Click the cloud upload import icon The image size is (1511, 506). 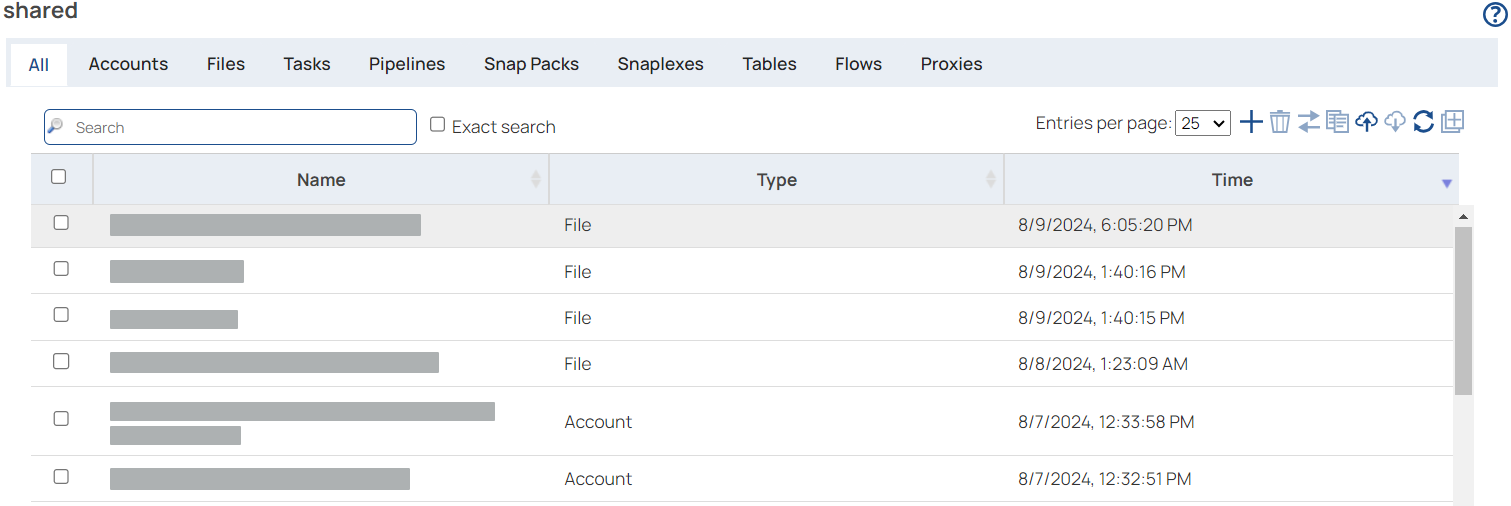pyautogui.click(x=1366, y=122)
